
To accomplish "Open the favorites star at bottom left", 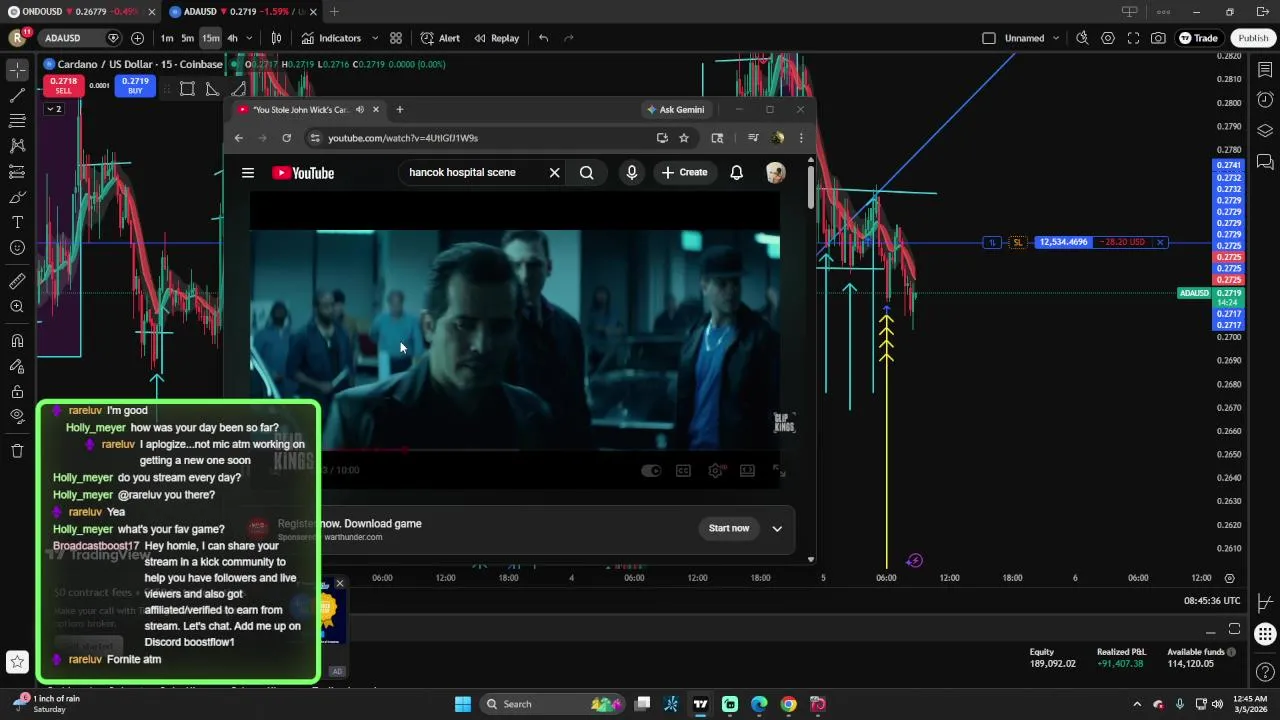I will (x=17, y=661).
